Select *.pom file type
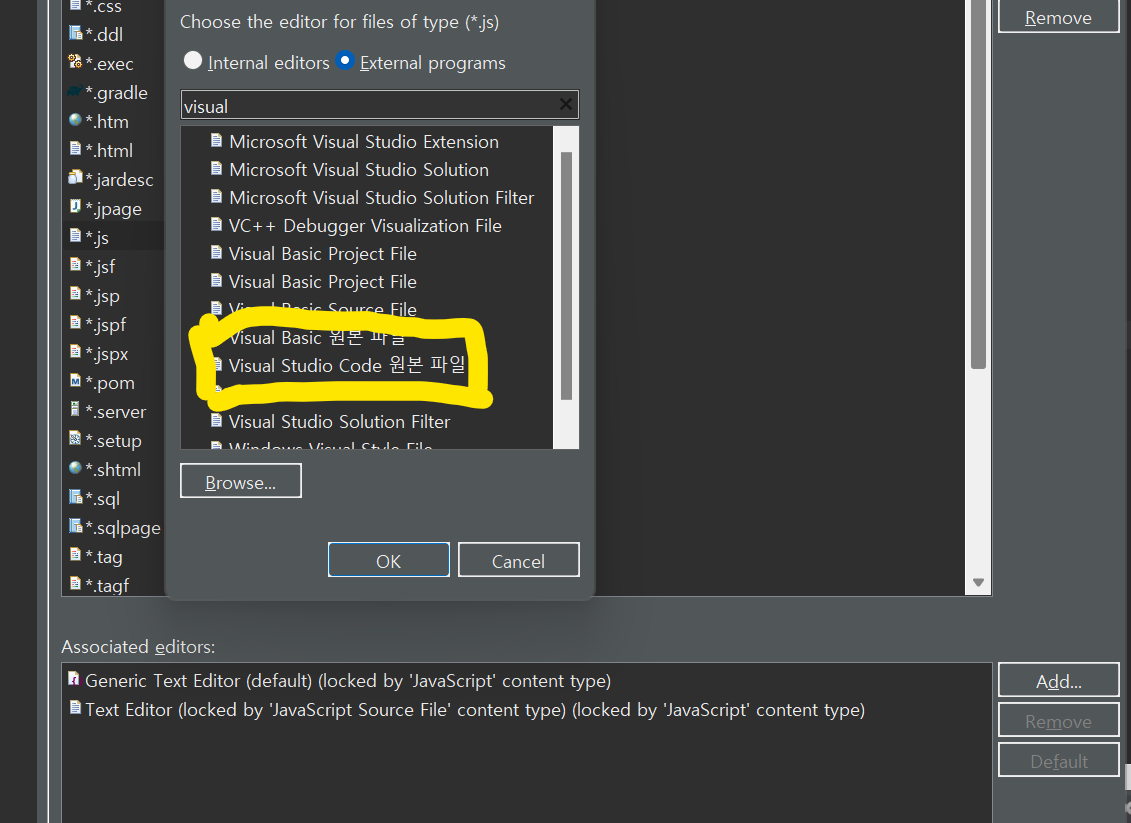 click(x=110, y=383)
